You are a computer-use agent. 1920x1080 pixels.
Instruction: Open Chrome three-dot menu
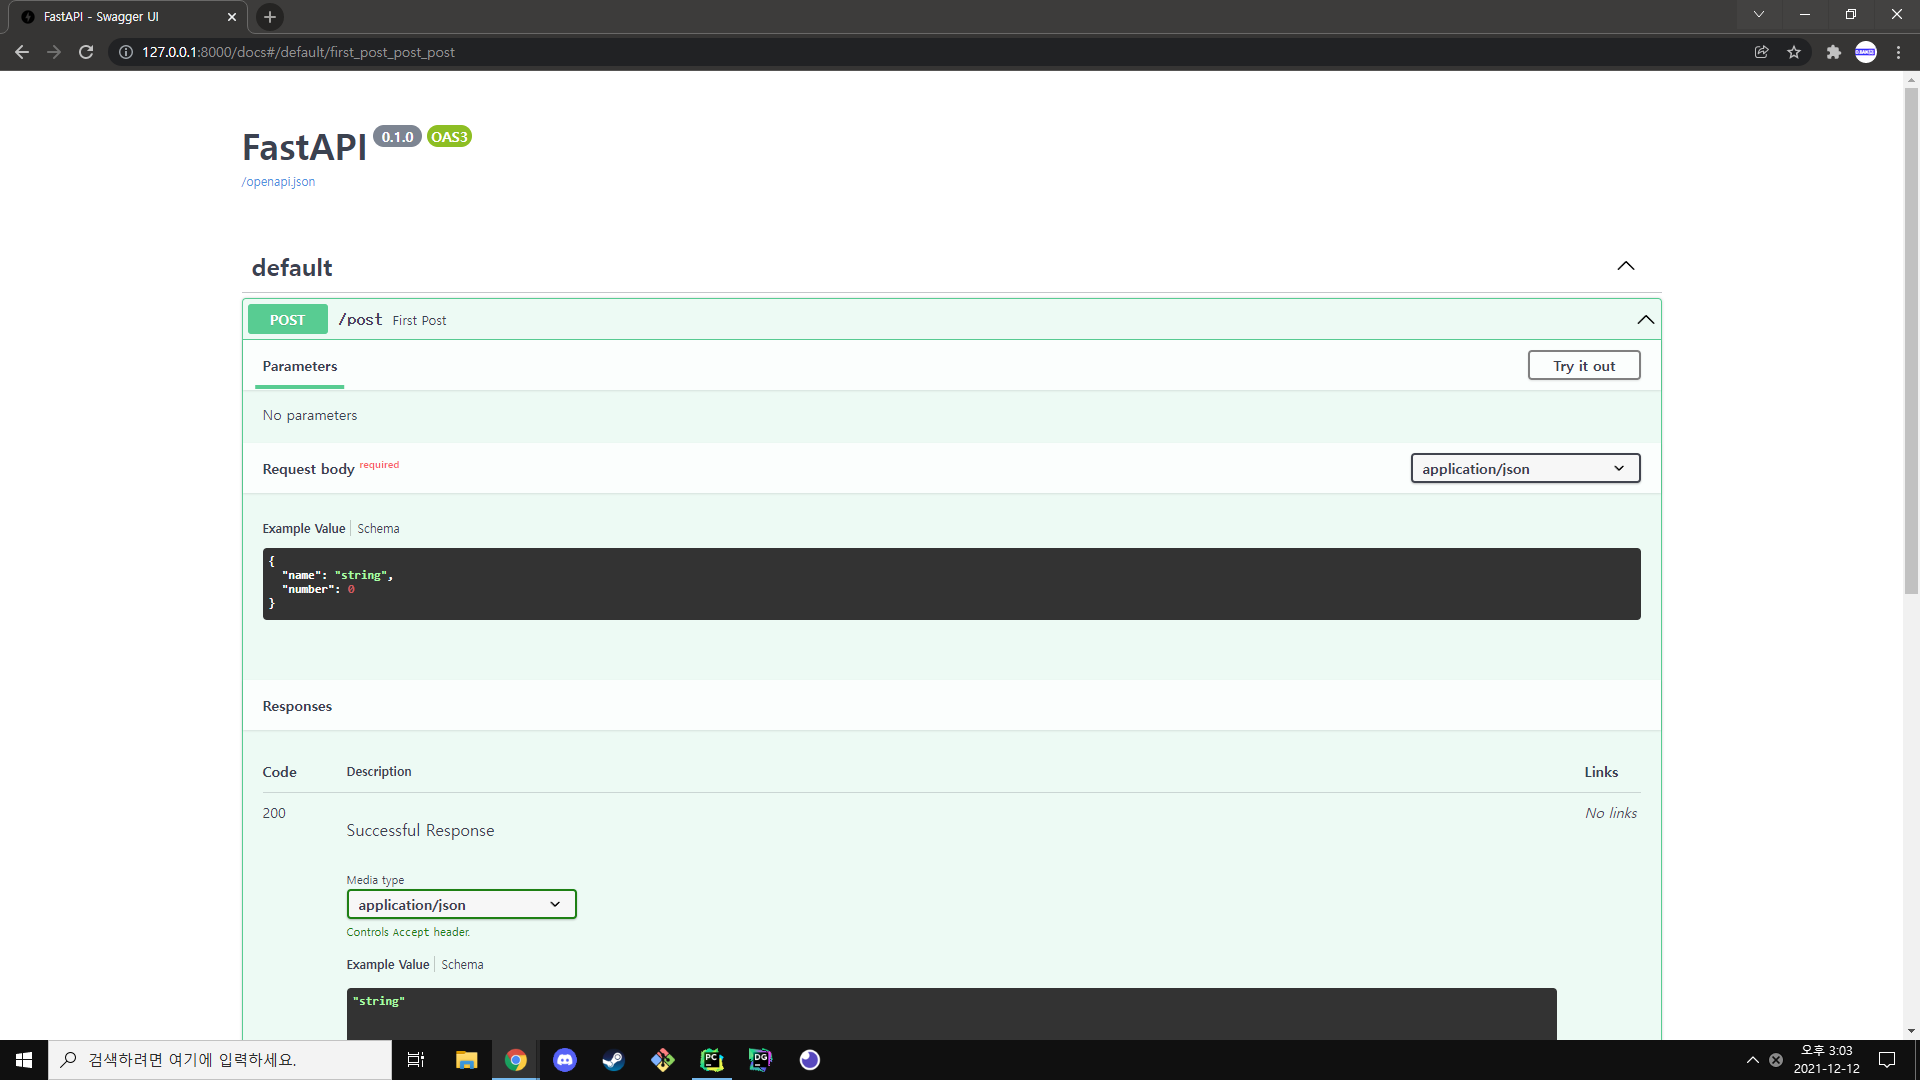pos(1898,52)
